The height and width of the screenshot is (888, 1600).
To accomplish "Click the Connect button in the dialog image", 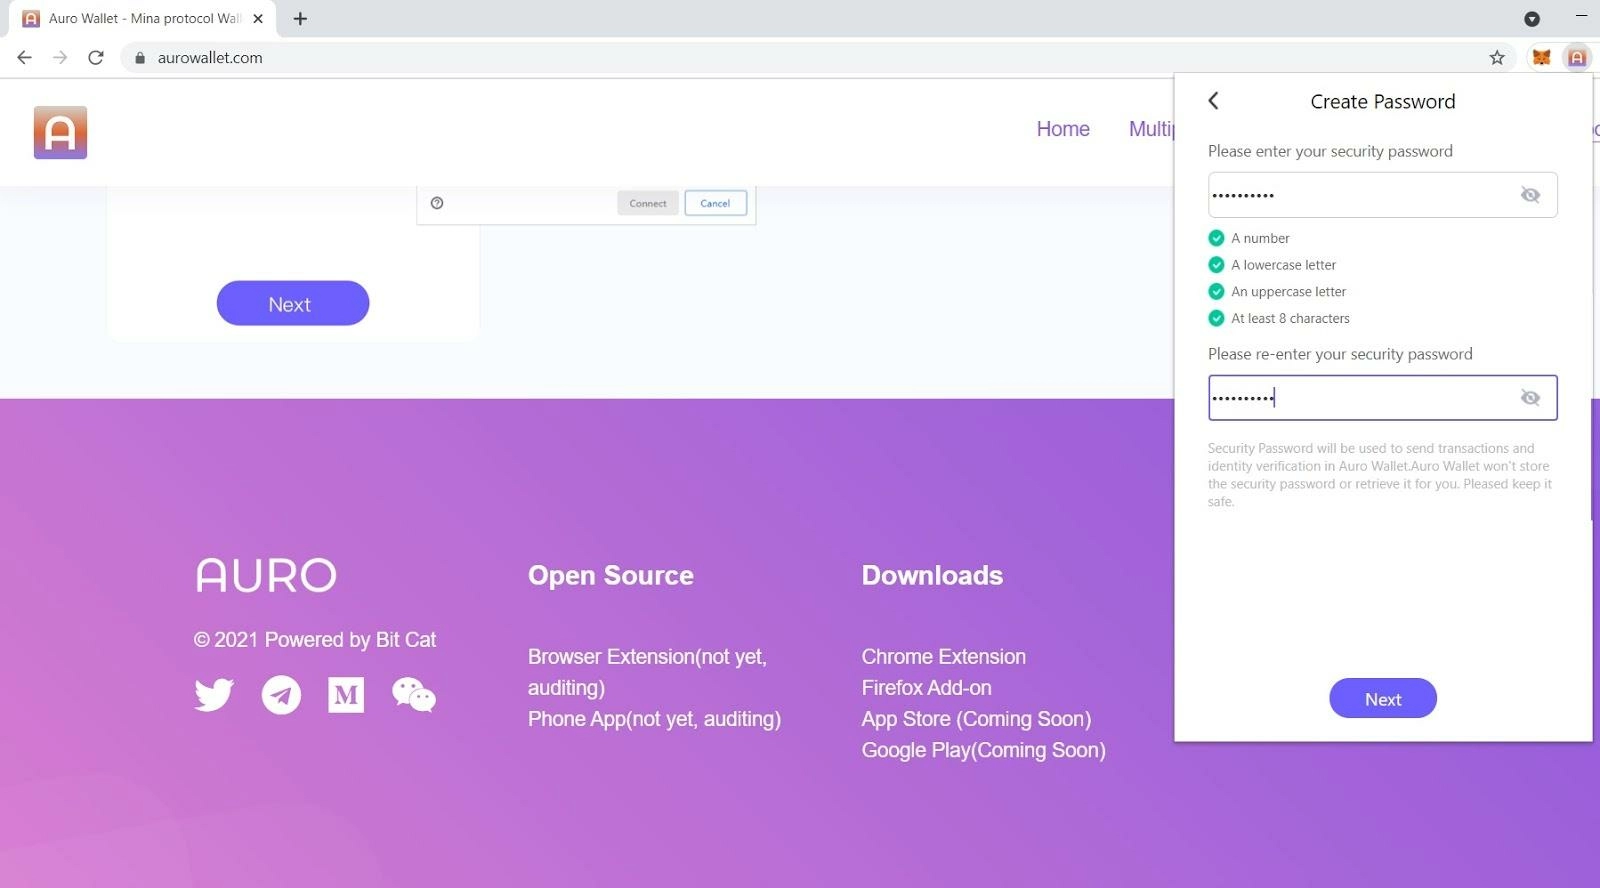I will [x=647, y=203].
